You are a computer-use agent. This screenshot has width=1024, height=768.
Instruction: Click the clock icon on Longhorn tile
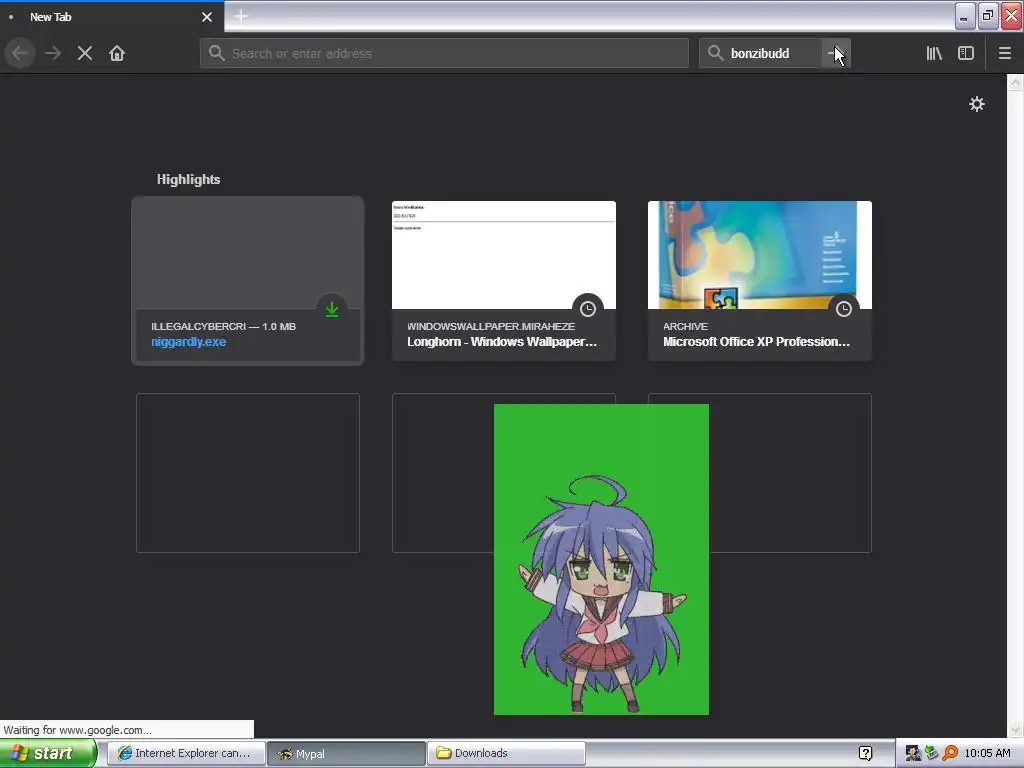tap(588, 309)
